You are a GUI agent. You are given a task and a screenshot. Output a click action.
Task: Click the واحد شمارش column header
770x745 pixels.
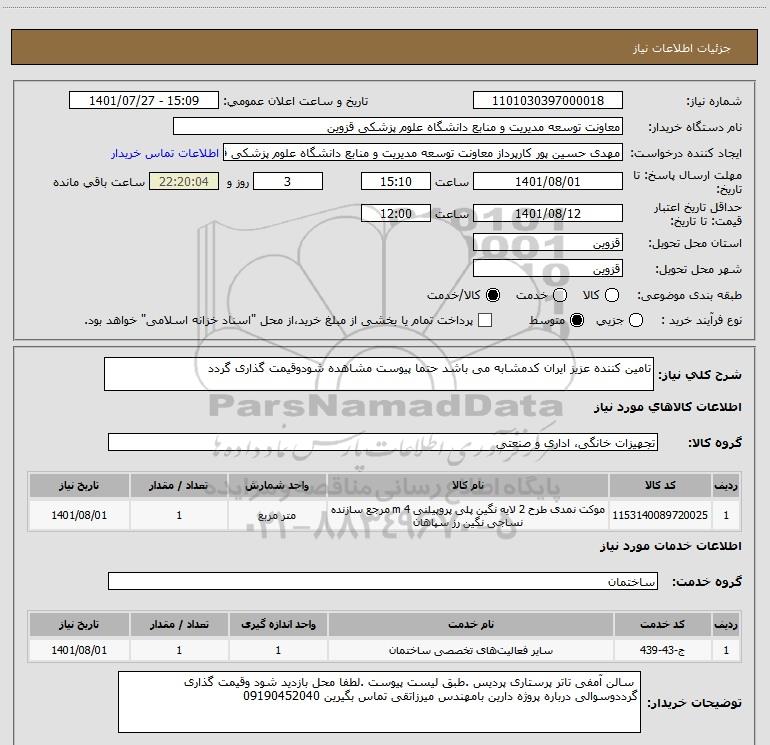[277, 485]
